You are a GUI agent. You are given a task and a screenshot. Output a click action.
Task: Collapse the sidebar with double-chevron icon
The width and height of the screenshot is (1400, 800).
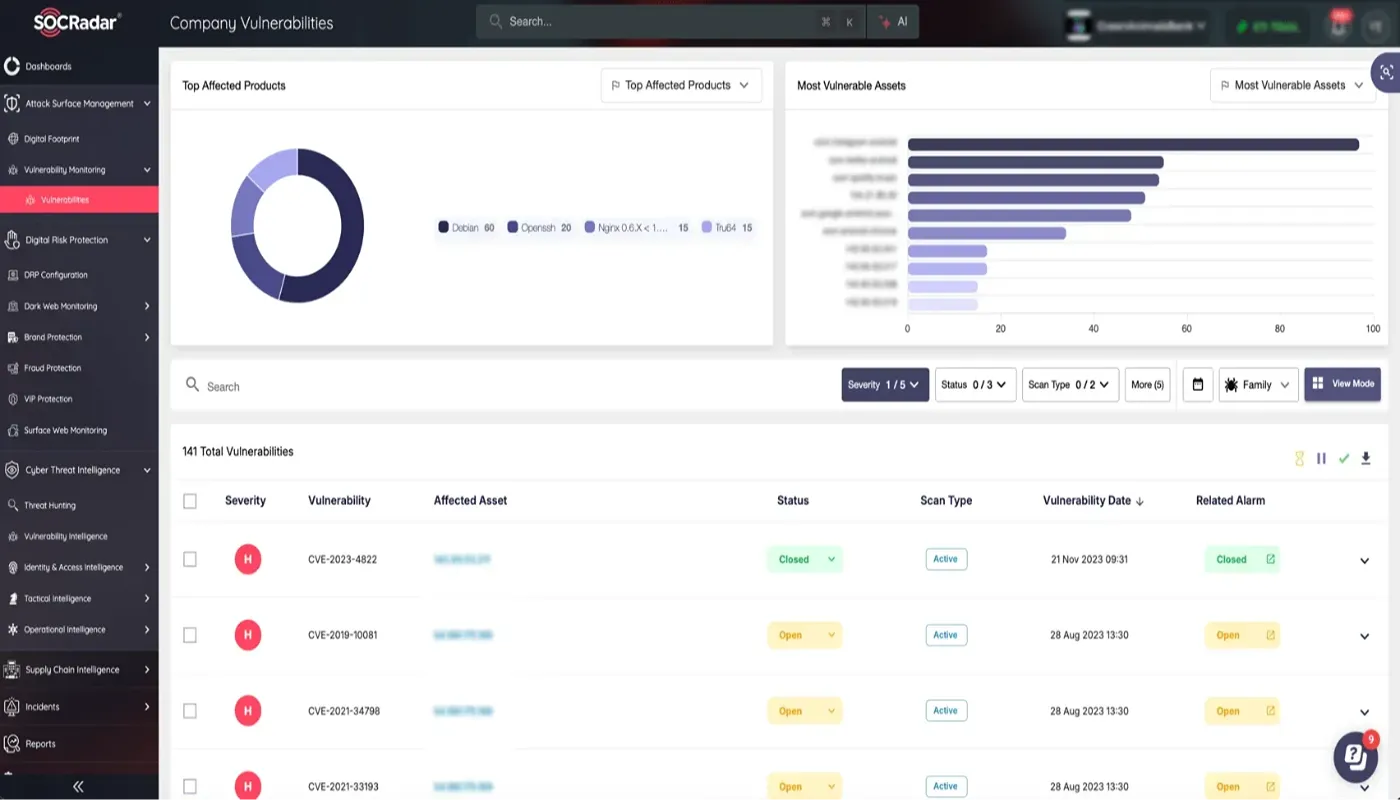[x=78, y=786]
